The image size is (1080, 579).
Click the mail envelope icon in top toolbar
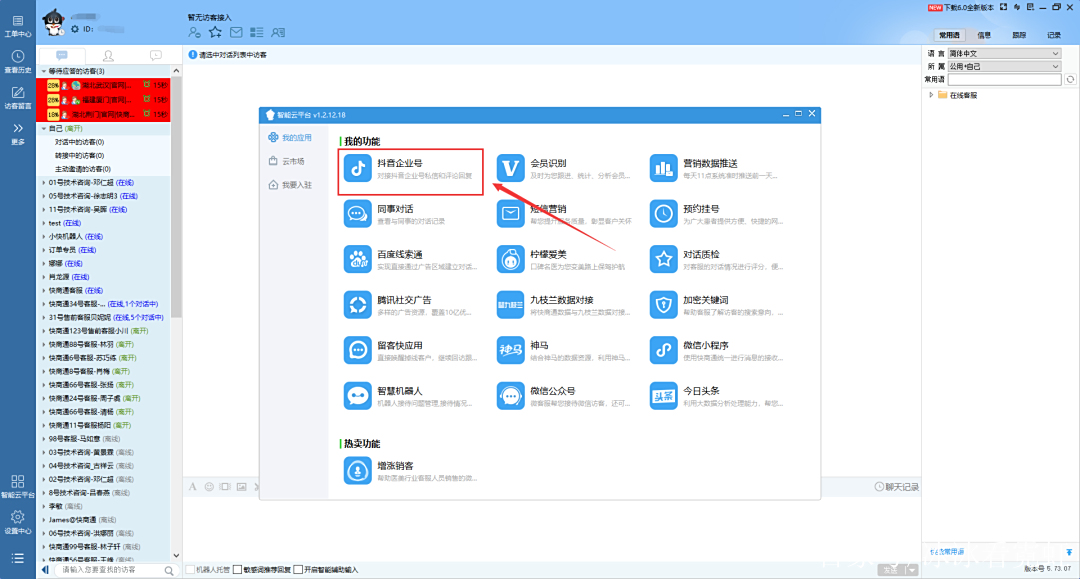click(236, 32)
